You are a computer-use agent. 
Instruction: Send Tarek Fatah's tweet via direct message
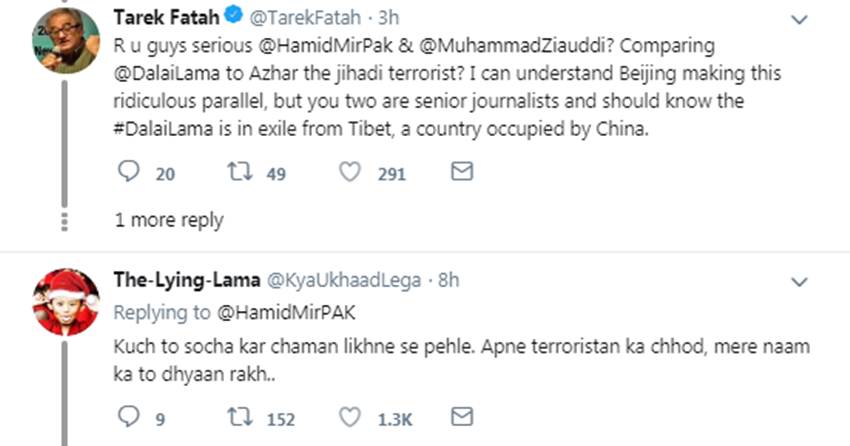pyautogui.click(x=461, y=173)
